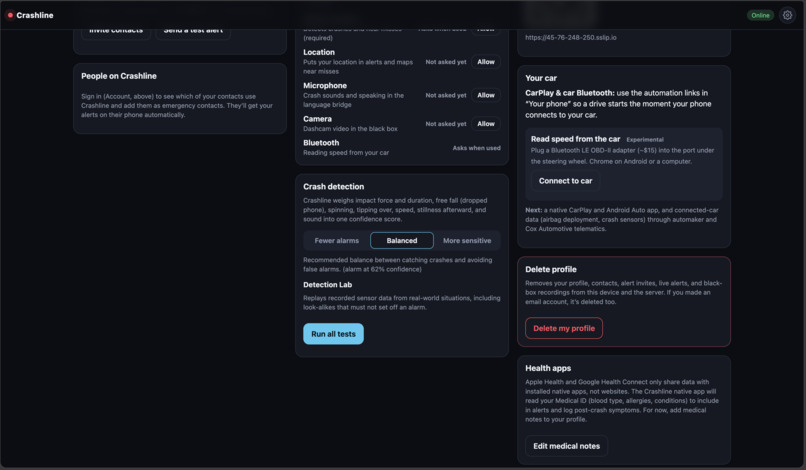Screen dimensions: 806x470
Task: Click the Asks when used status
Action: coord(476,148)
